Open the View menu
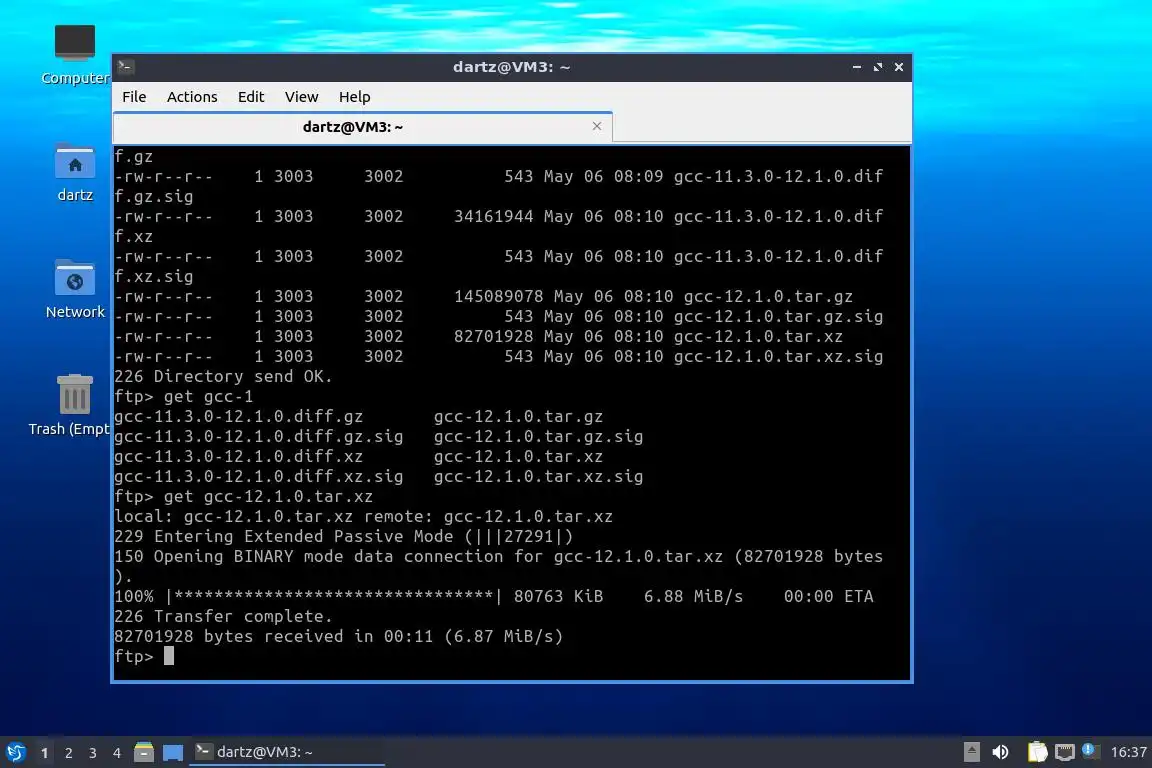 [x=301, y=97]
